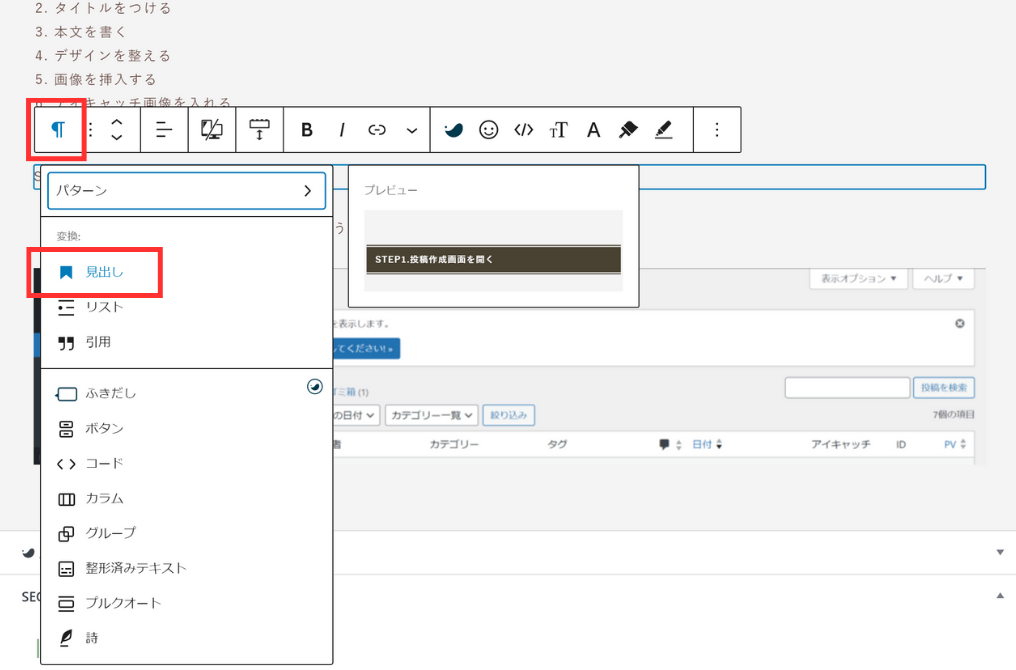The width and height of the screenshot is (1016, 670).
Task: Insert a link with the link icon
Action: [377, 130]
